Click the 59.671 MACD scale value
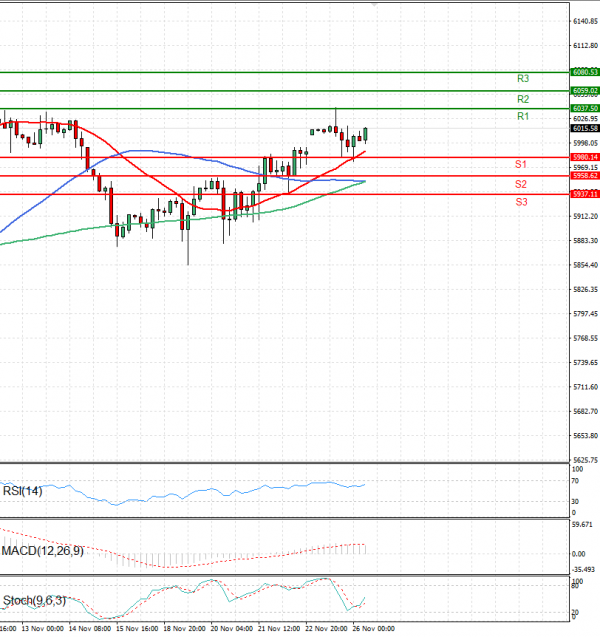 [582, 524]
